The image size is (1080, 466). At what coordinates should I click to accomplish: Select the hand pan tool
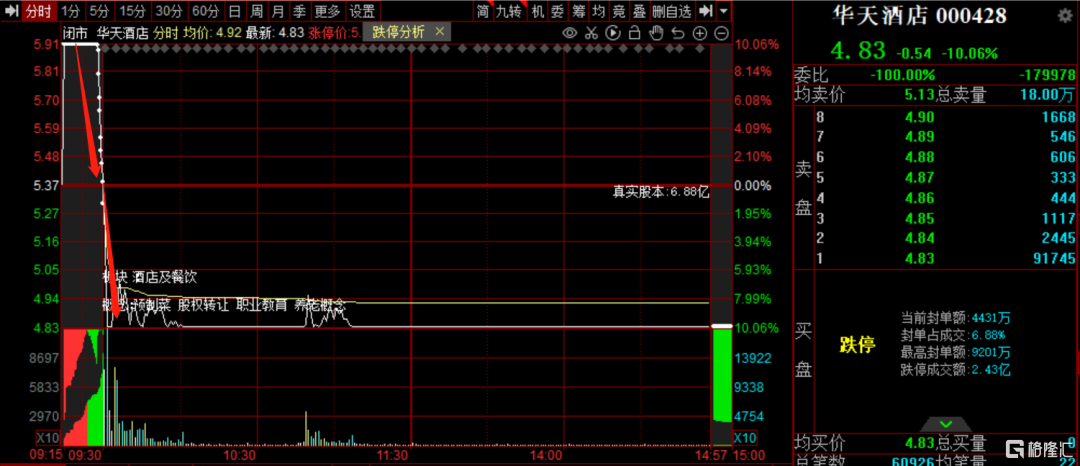(656, 32)
